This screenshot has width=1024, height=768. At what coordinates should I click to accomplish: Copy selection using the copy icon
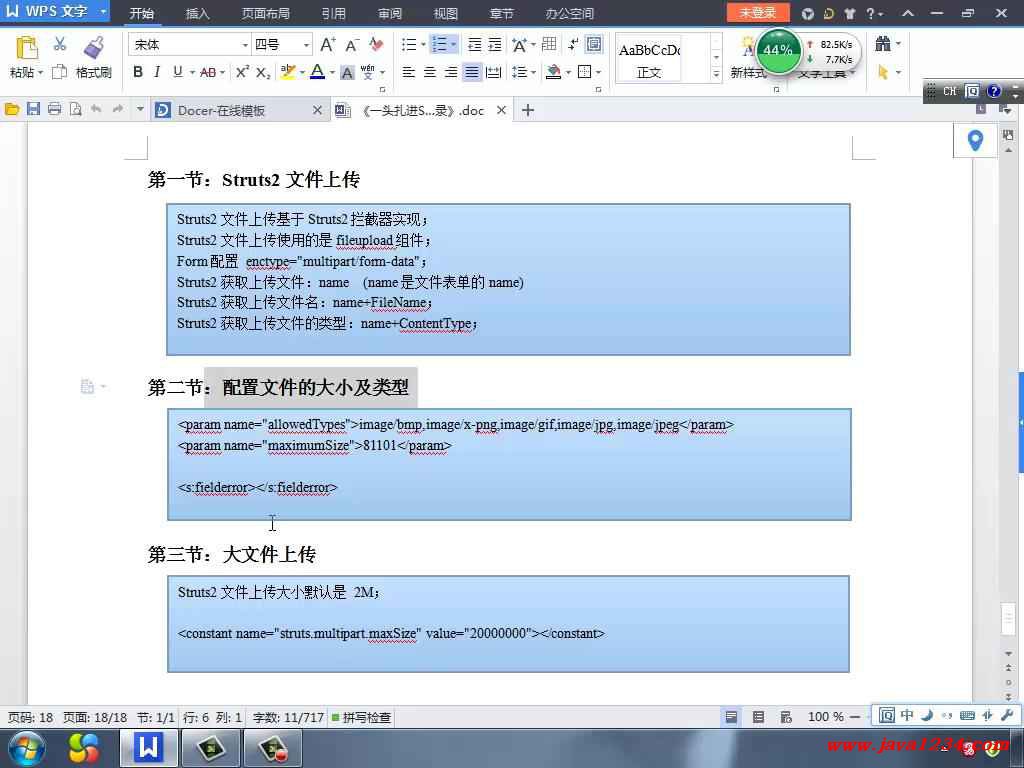(59, 72)
